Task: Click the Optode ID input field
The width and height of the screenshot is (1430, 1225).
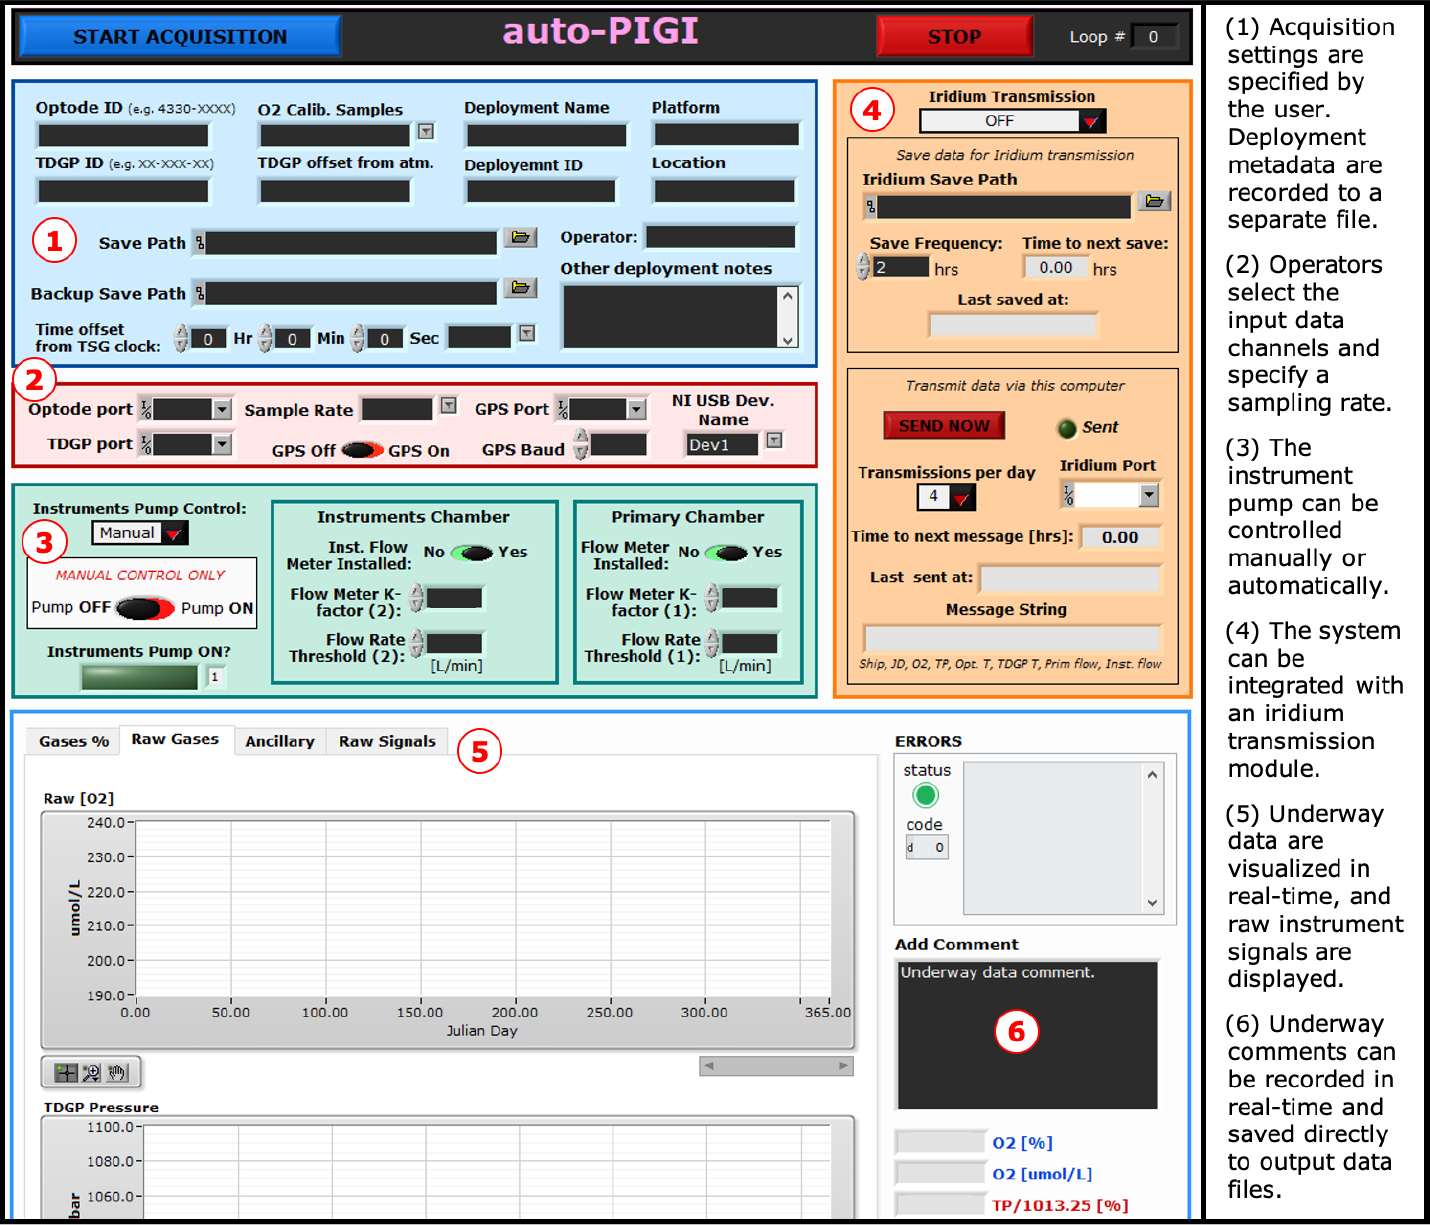Action: click(123, 135)
